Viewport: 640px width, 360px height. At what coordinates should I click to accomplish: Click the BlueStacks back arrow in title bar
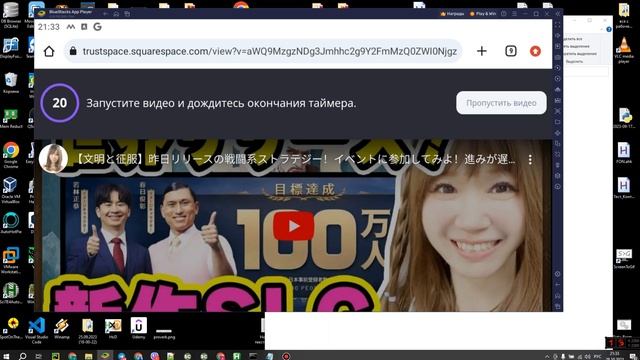point(106,14)
